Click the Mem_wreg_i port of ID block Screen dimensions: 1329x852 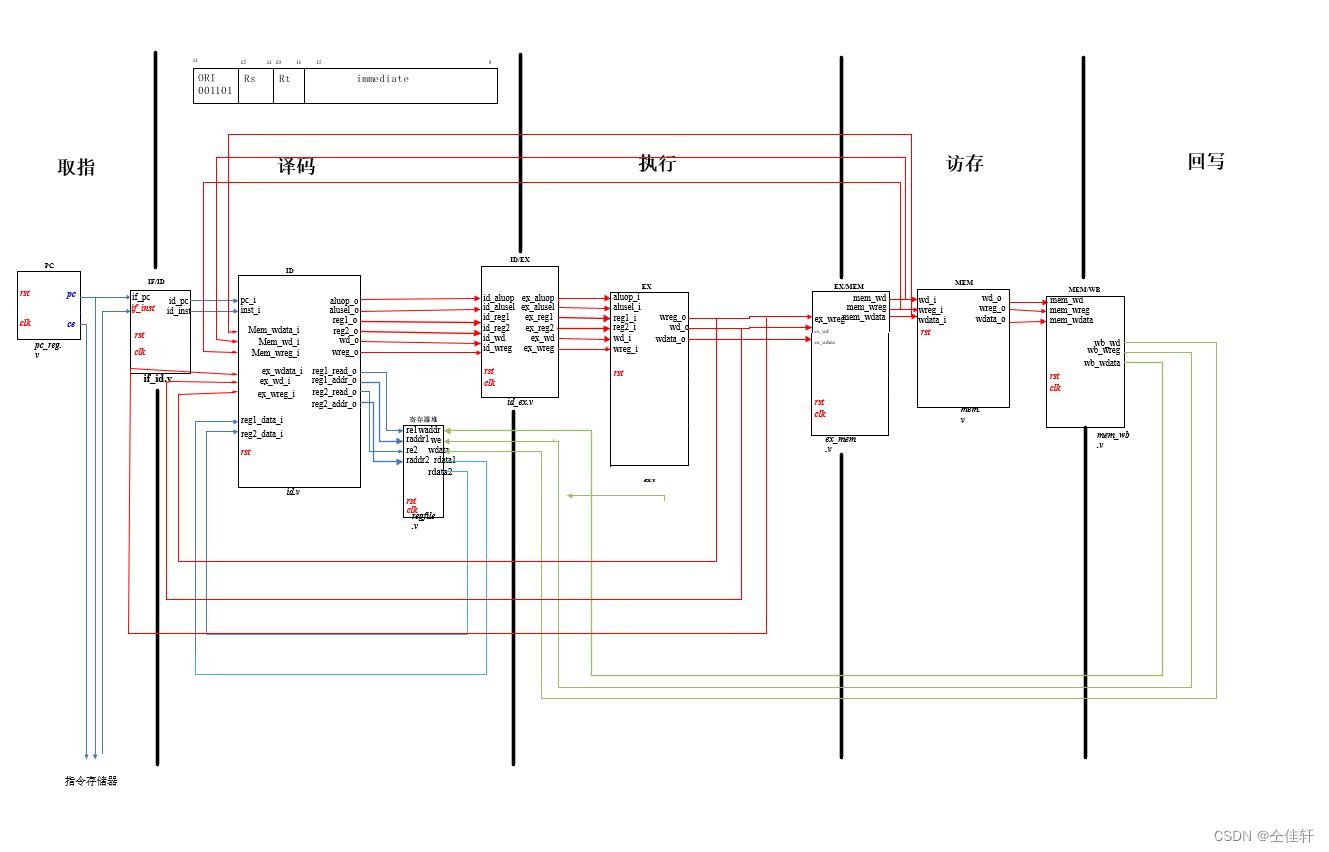[275, 353]
